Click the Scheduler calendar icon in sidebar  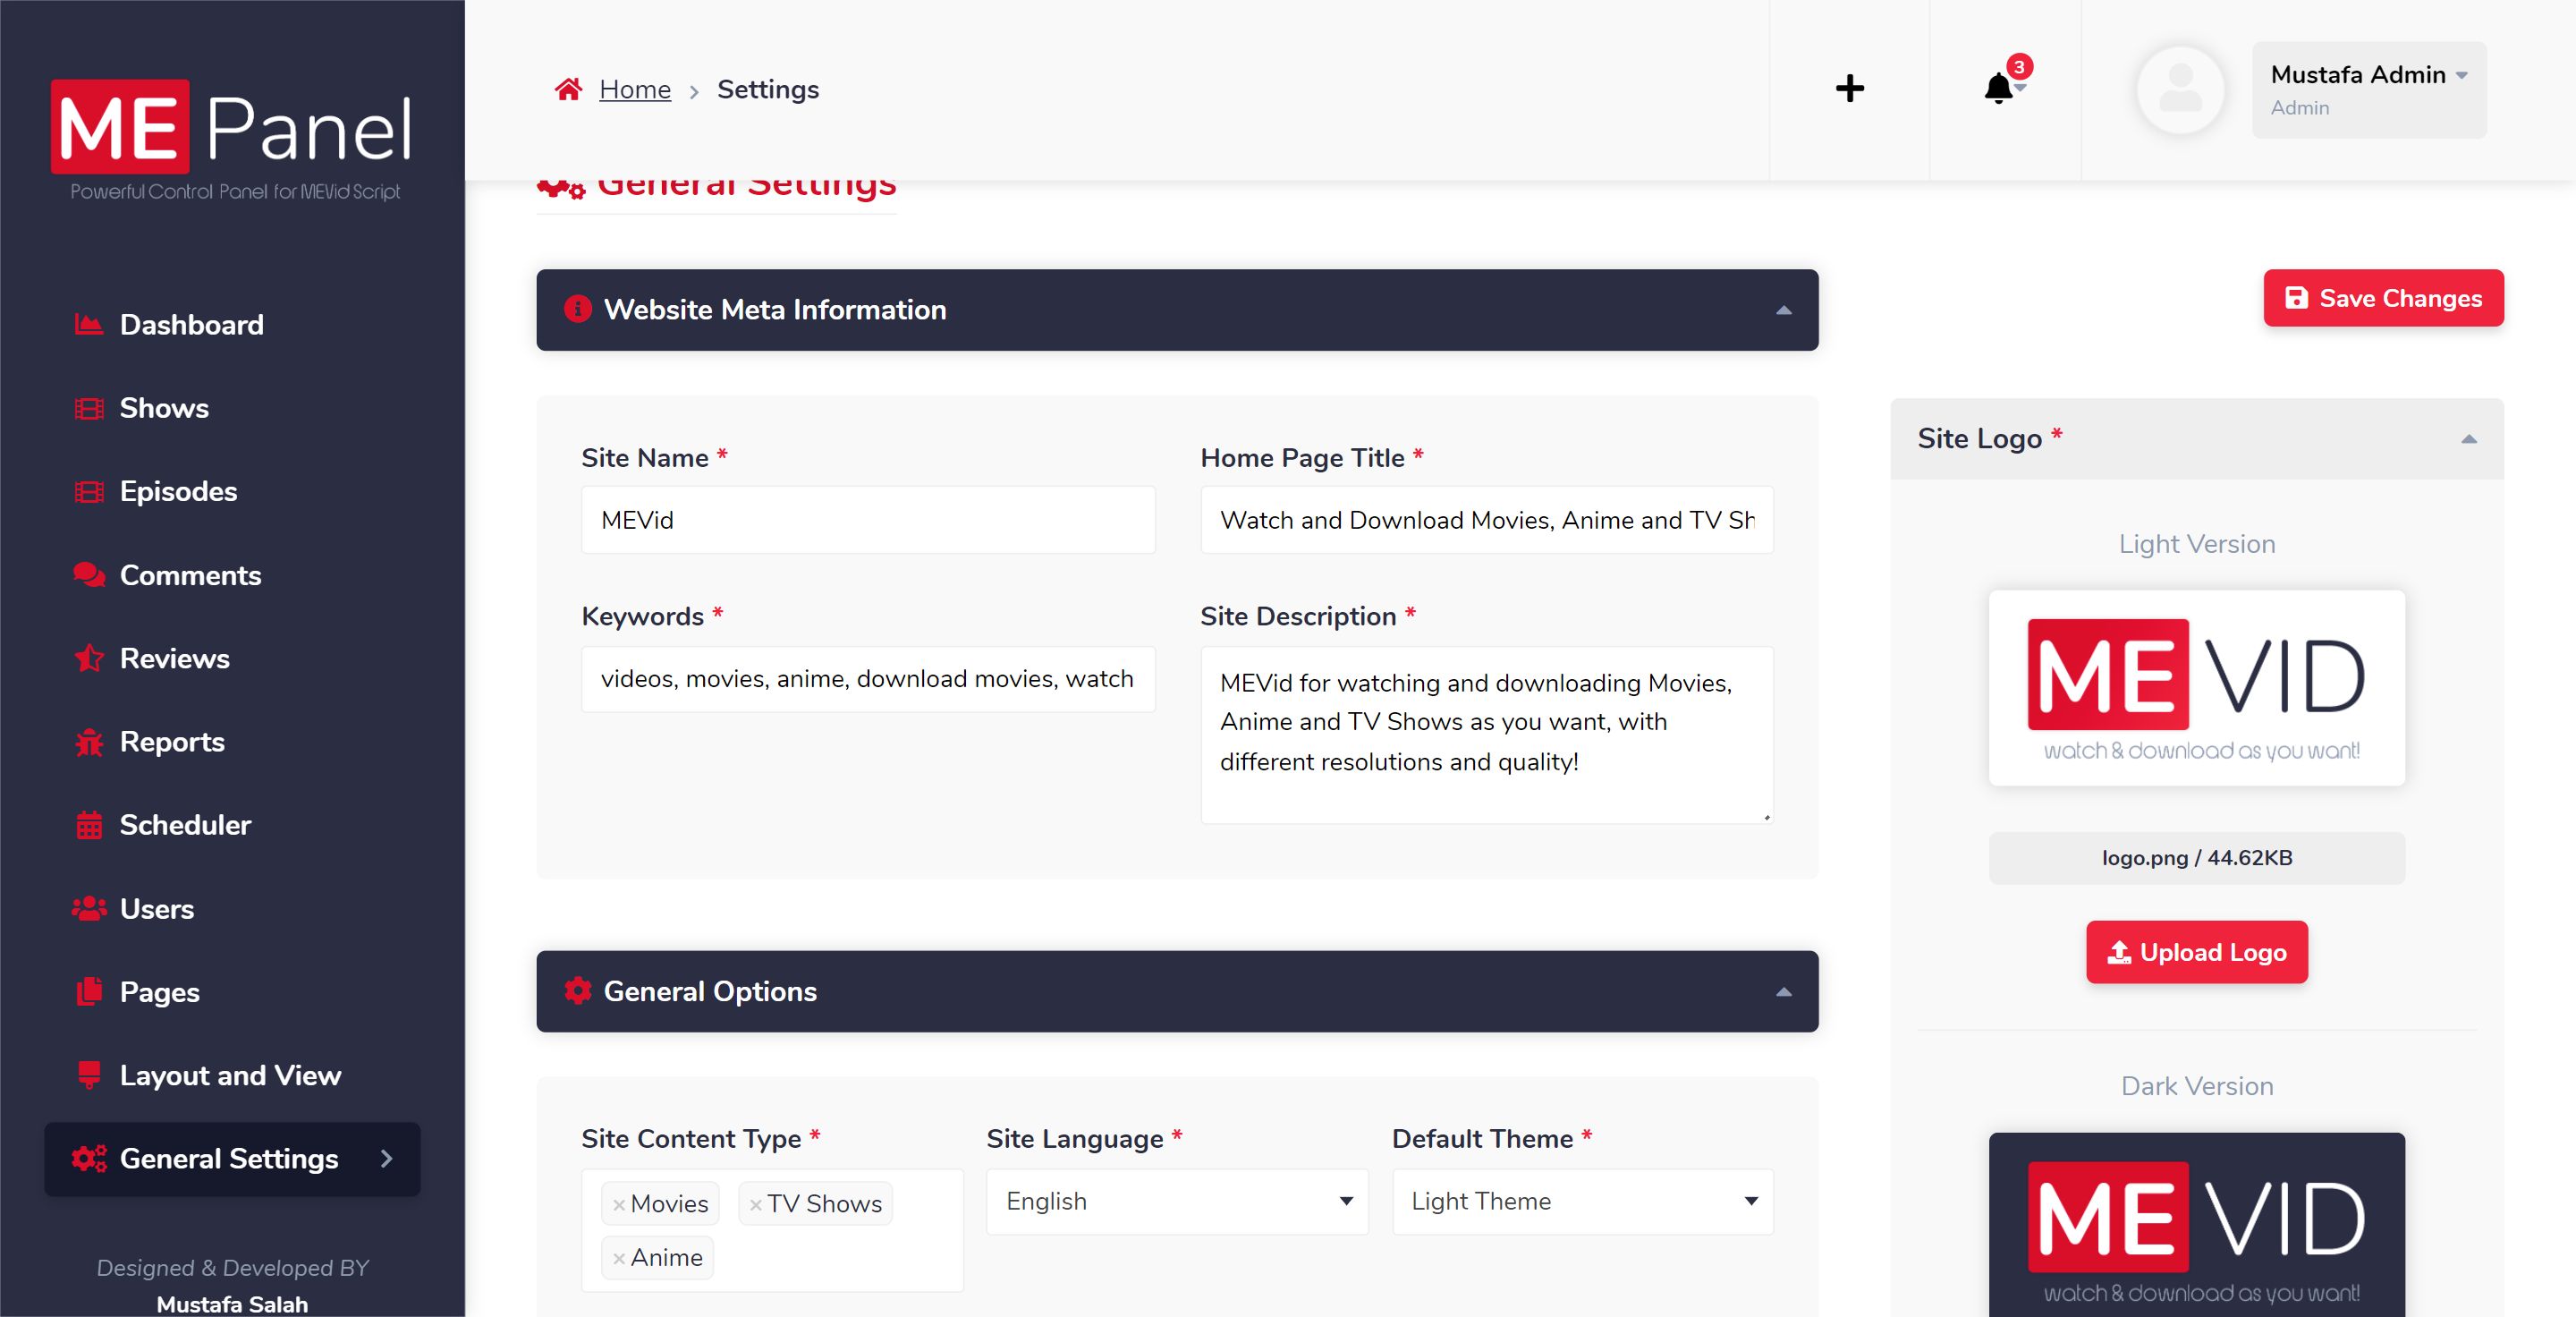pyautogui.click(x=89, y=825)
